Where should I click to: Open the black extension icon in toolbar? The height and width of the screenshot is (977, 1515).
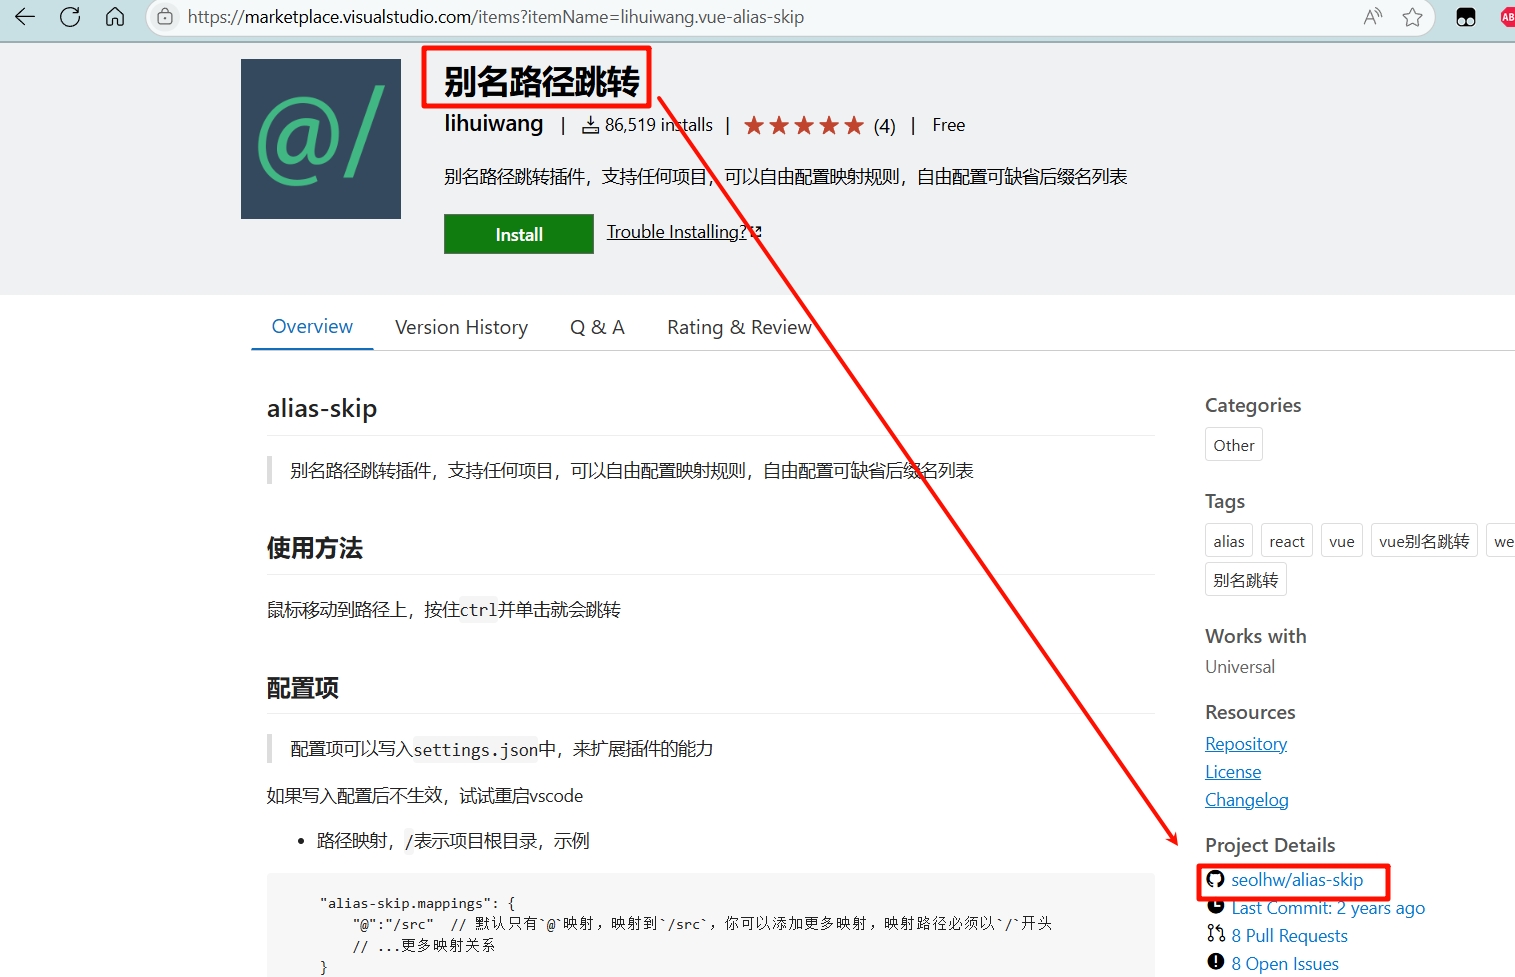click(1466, 17)
